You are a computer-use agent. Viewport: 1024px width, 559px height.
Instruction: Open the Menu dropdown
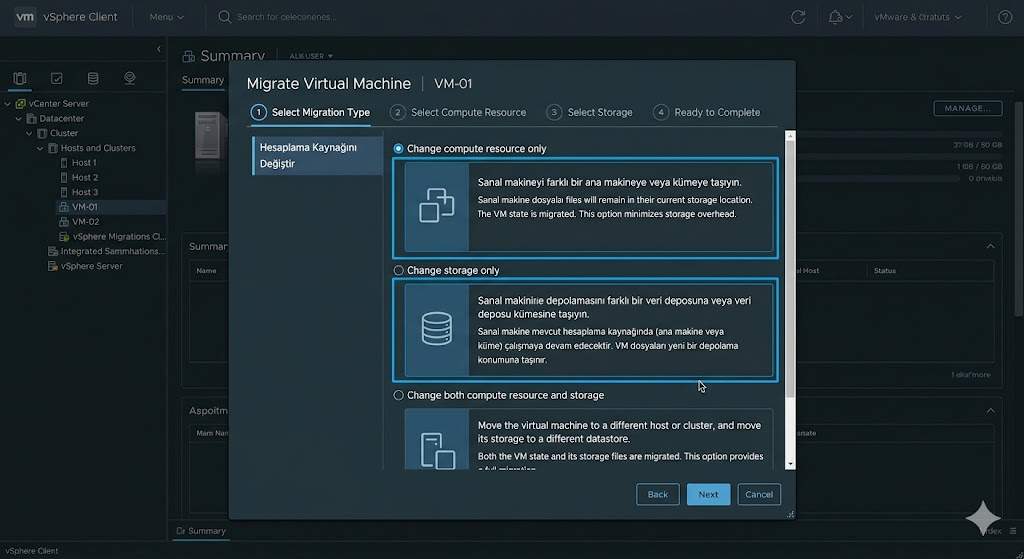pyautogui.click(x=167, y=17)
